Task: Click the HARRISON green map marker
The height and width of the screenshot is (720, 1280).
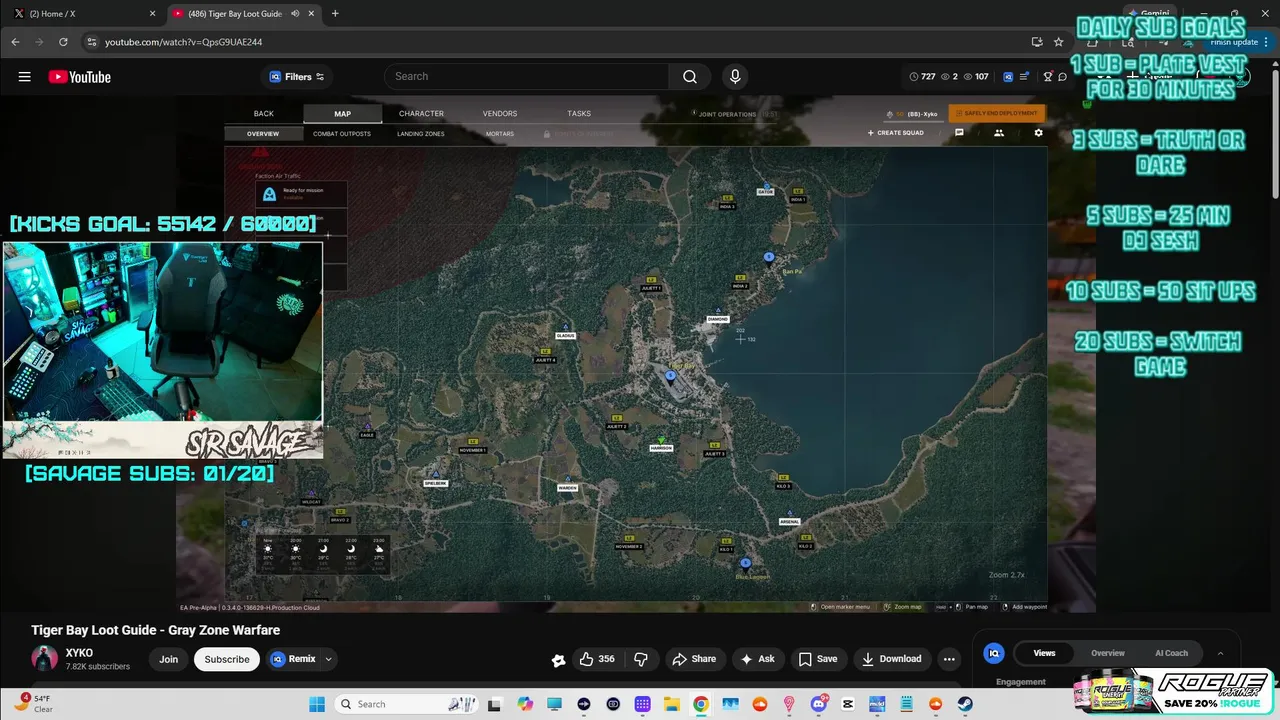Action: click(x=661, y=445)
